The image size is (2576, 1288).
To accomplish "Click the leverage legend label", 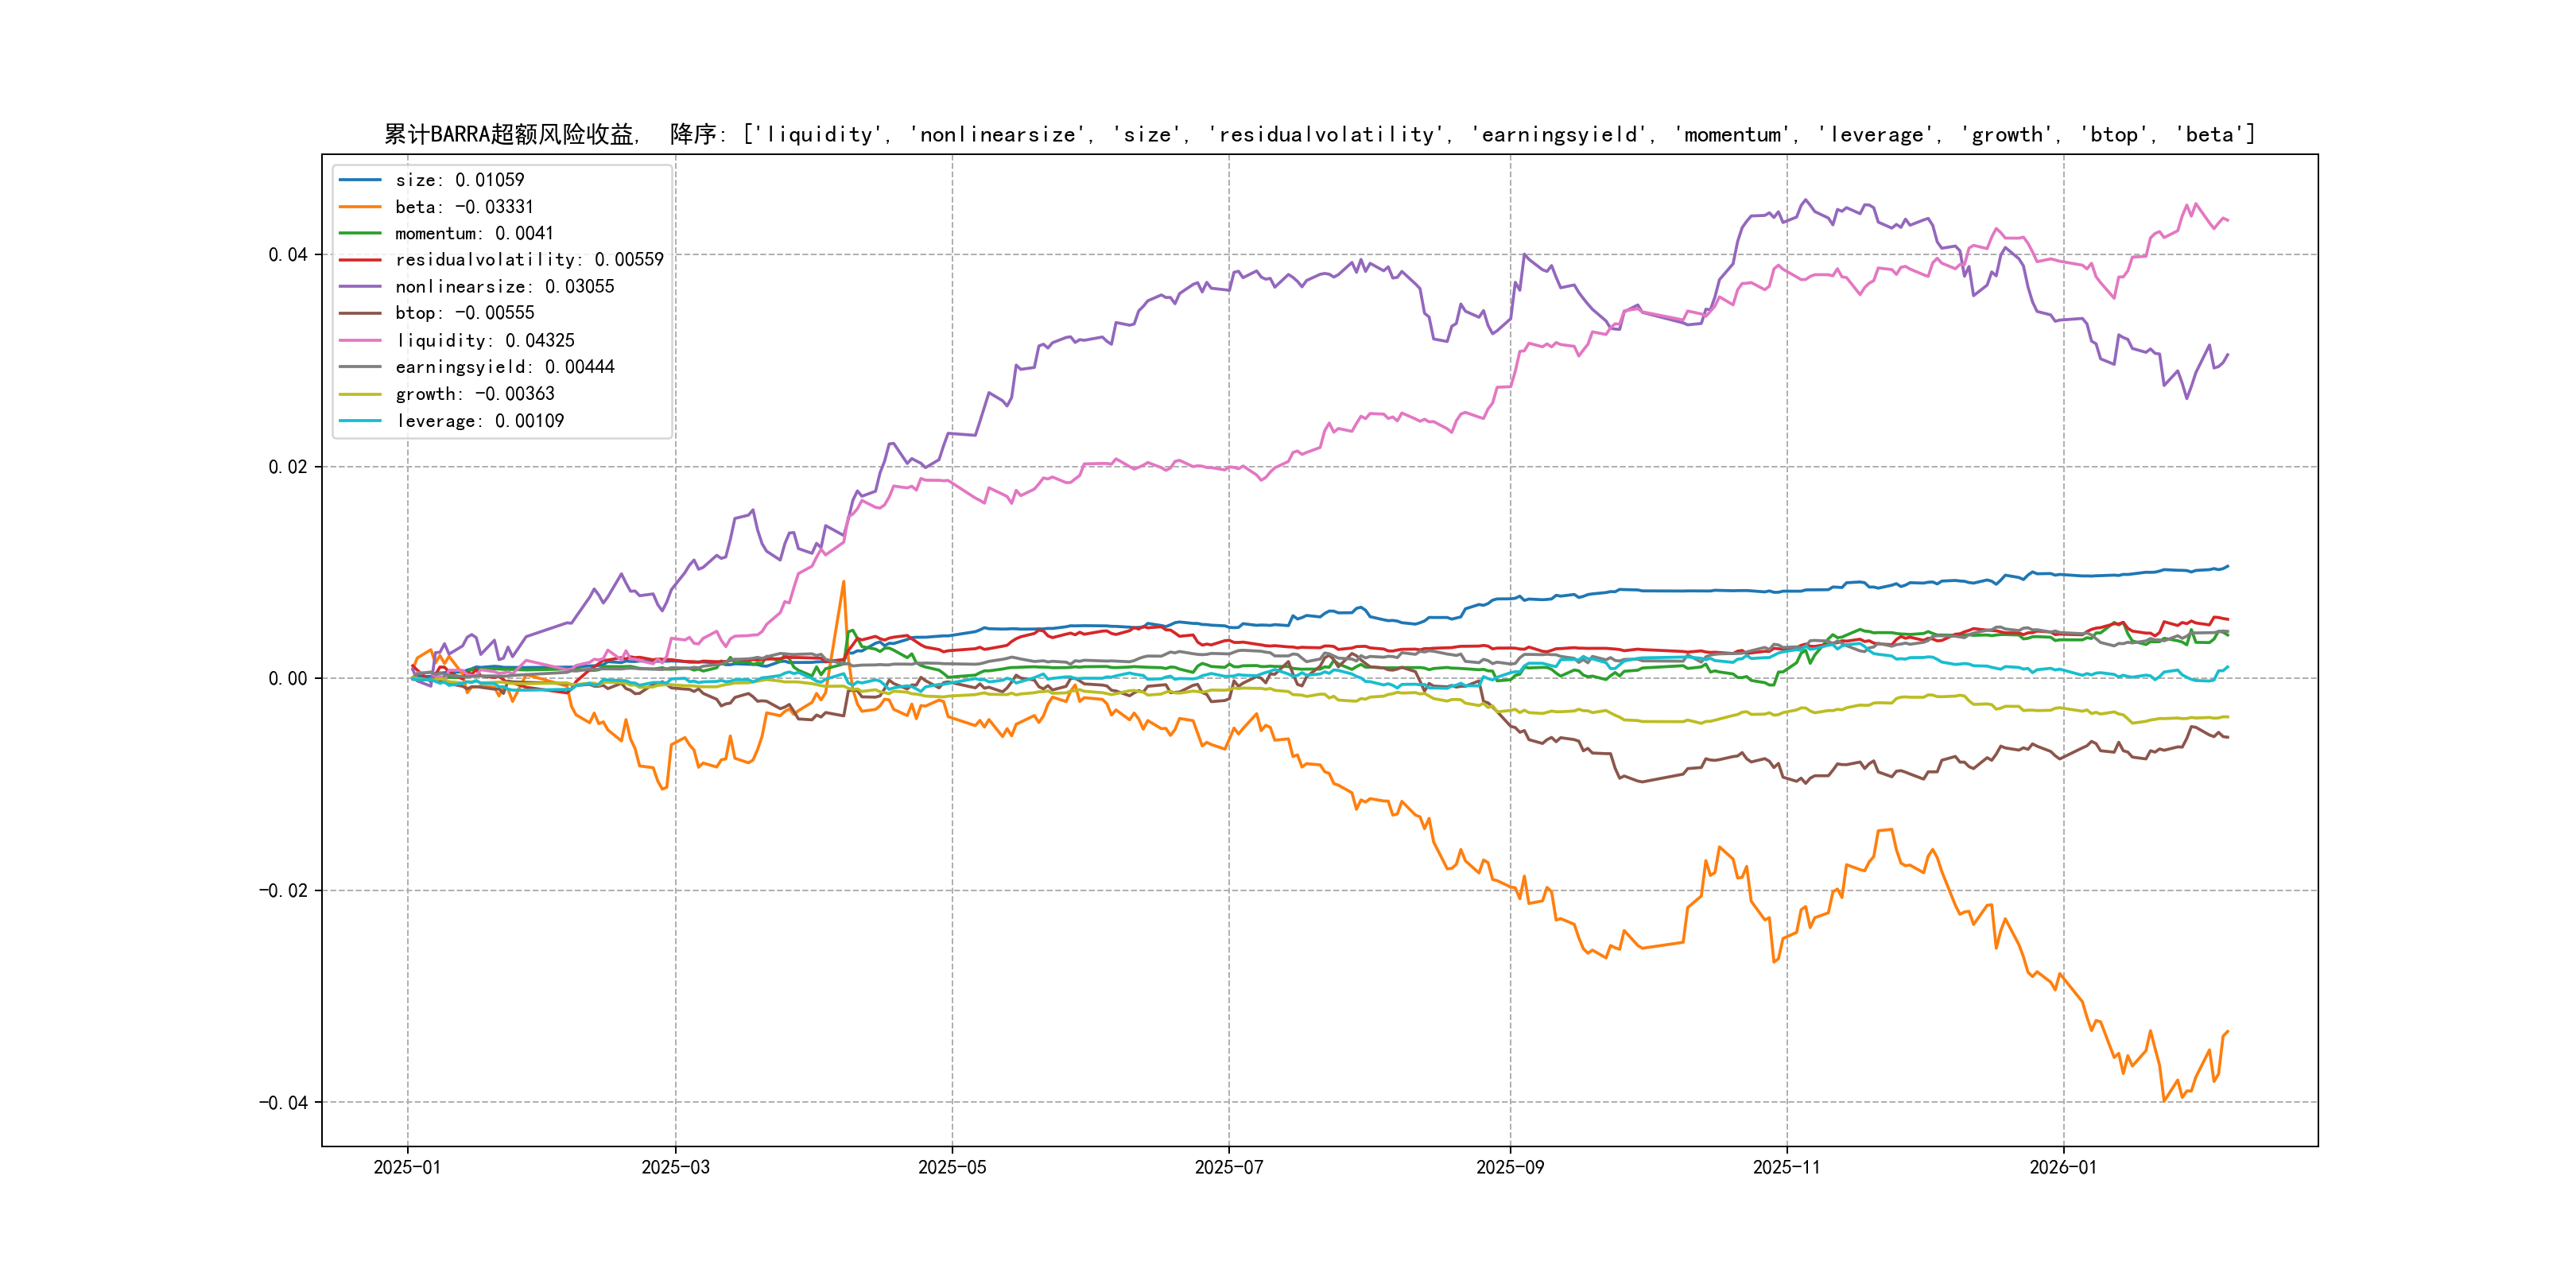I will coord(479,421).
